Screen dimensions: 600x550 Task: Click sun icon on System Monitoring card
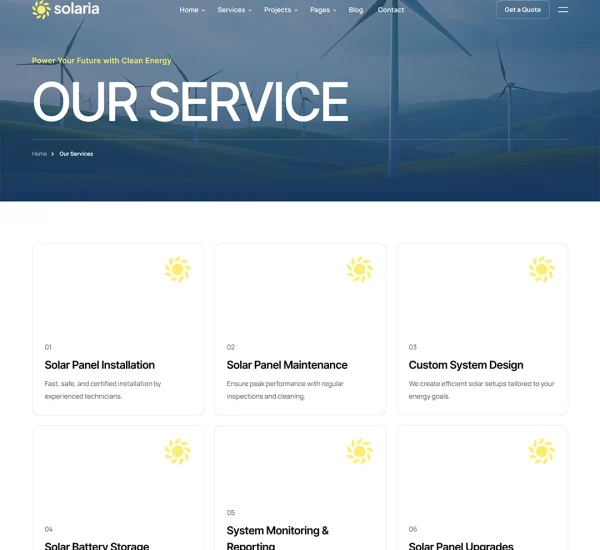[x=360, y=451]
